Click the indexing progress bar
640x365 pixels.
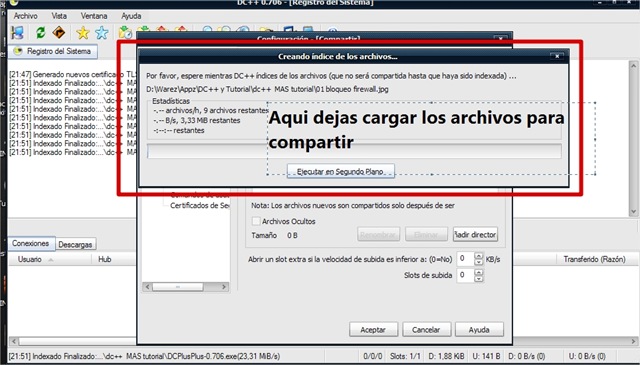click(x=354, y=151)
